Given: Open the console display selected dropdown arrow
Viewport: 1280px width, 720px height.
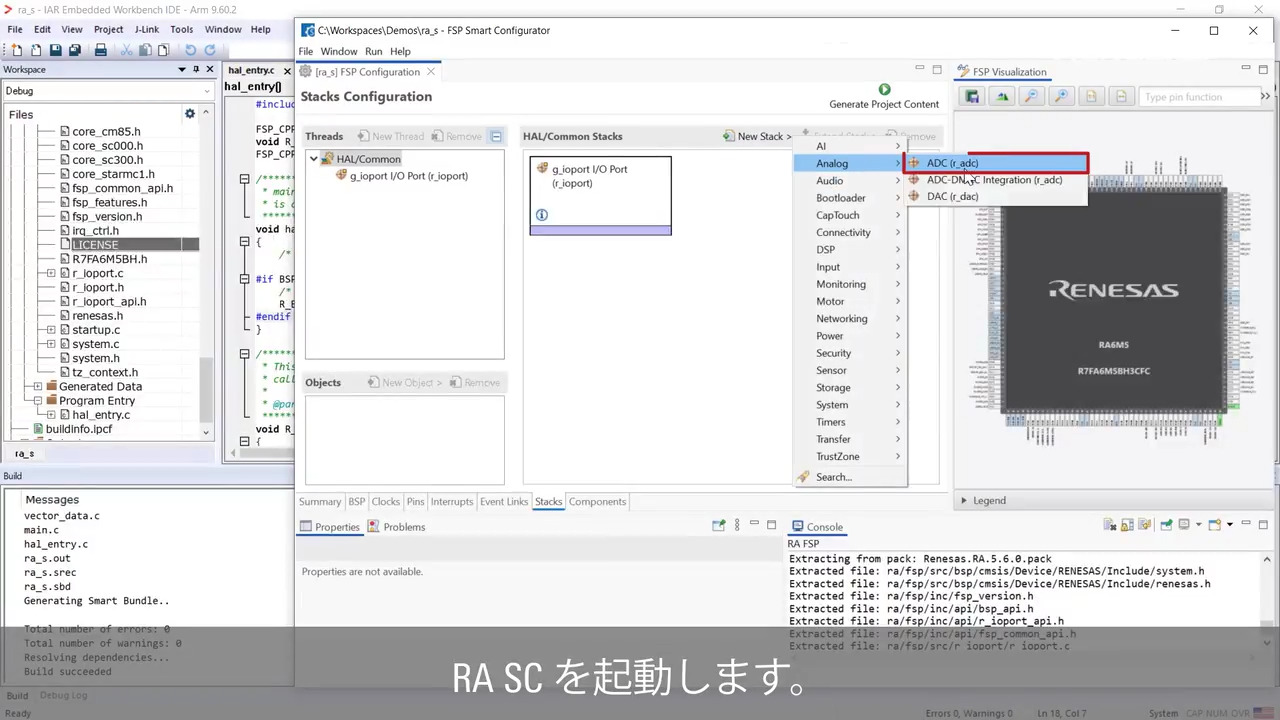Looking at the screenshot, I should 1198,525.
